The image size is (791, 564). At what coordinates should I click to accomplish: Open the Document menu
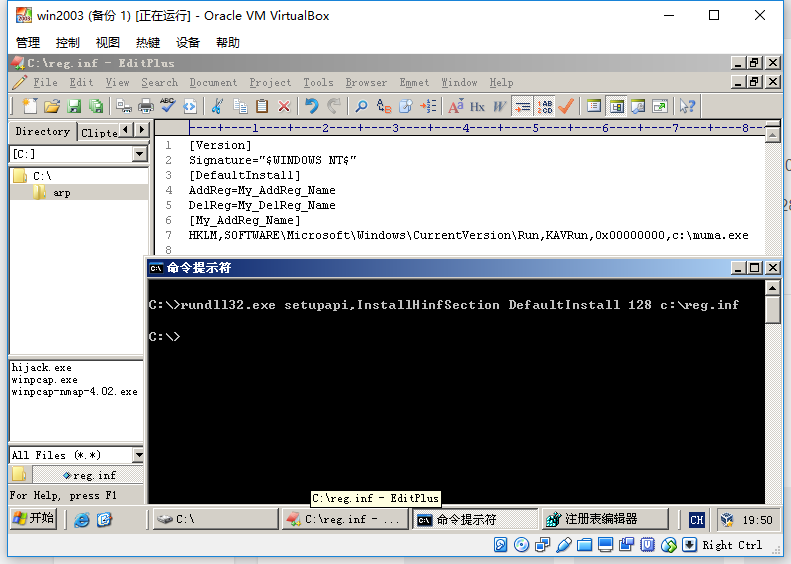[213, 82]
